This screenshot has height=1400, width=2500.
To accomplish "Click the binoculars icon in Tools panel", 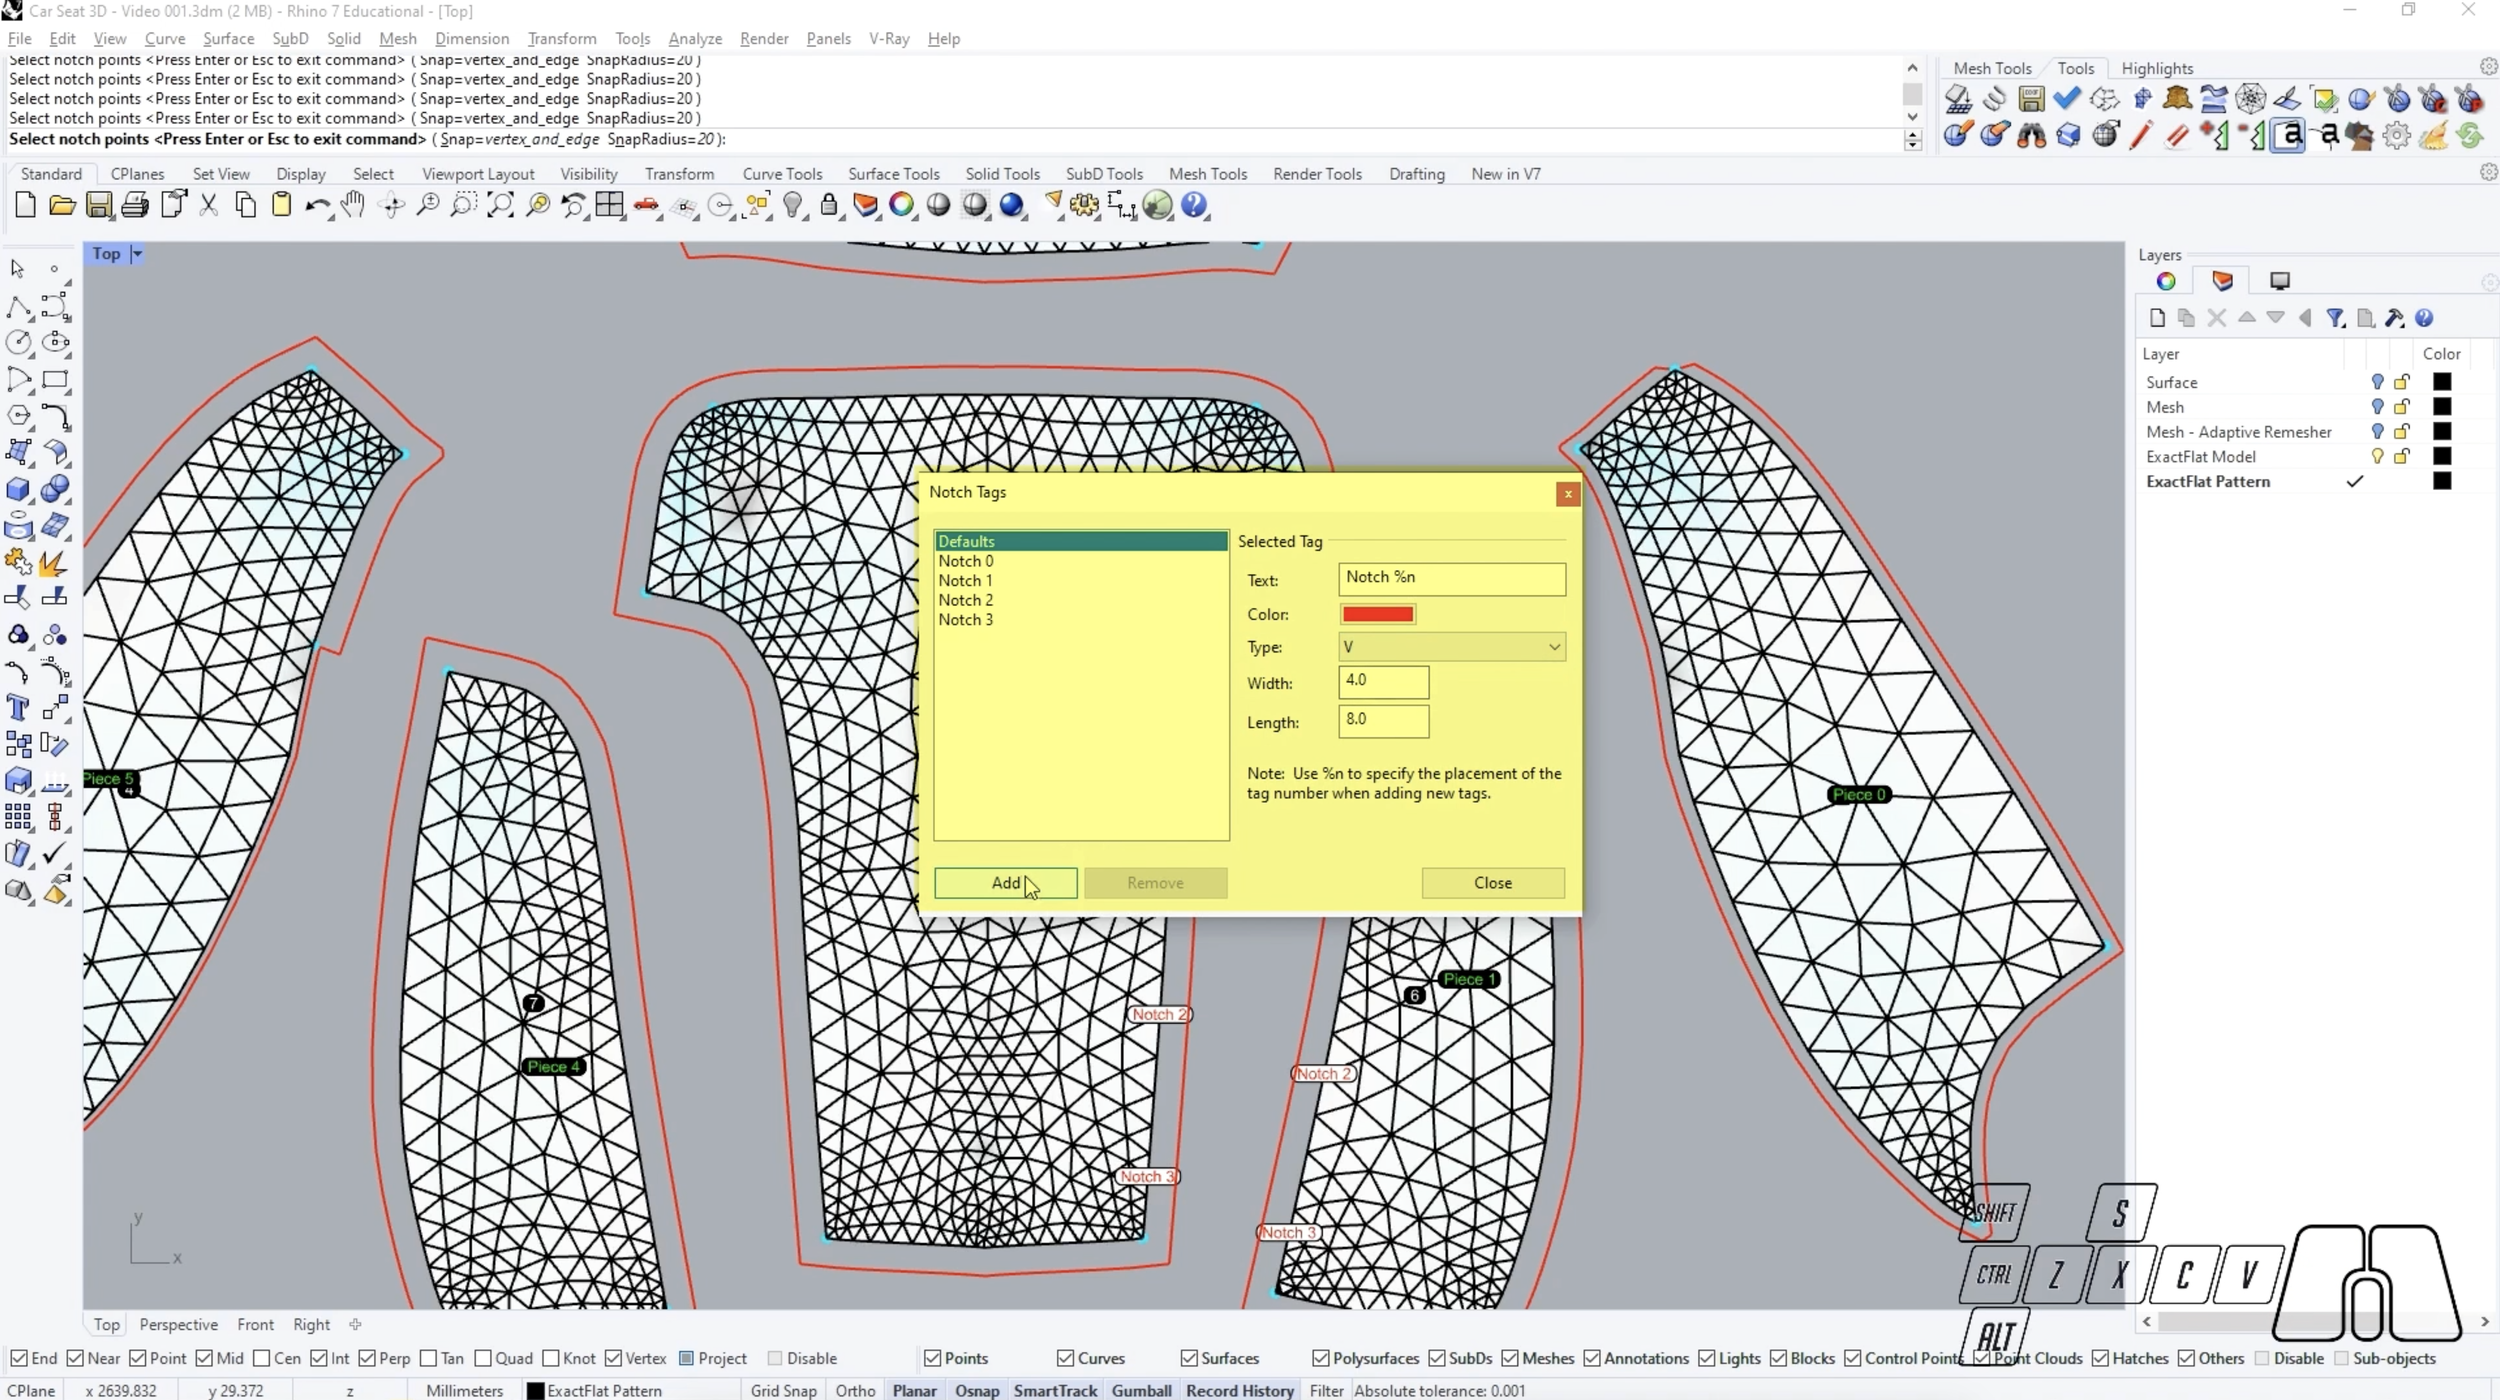I will click(x=2031, y=135).
